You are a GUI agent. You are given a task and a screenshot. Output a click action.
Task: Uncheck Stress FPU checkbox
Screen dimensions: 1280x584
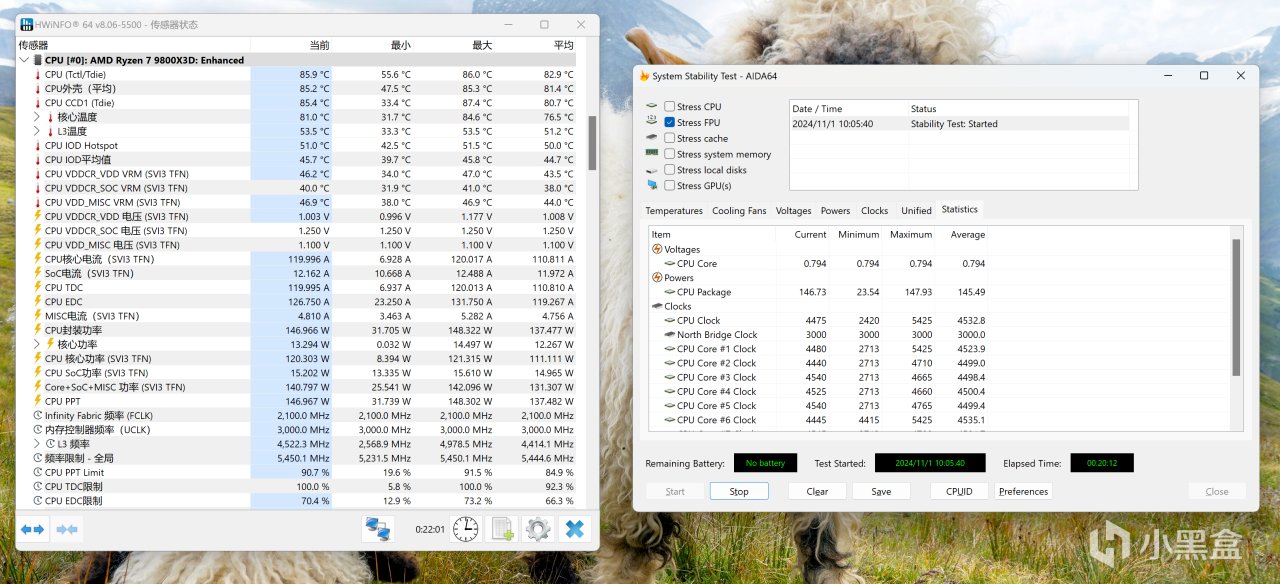[669, 122]
